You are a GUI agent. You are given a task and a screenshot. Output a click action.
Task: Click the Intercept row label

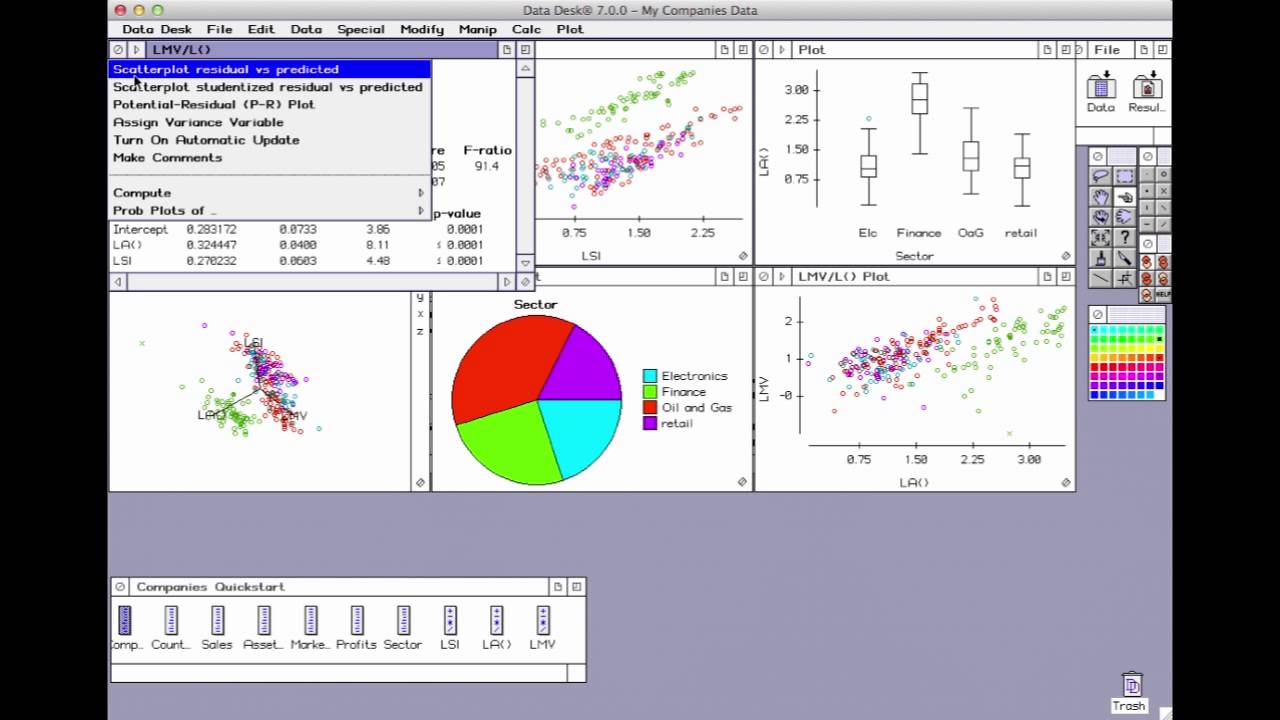coord(140,229)
